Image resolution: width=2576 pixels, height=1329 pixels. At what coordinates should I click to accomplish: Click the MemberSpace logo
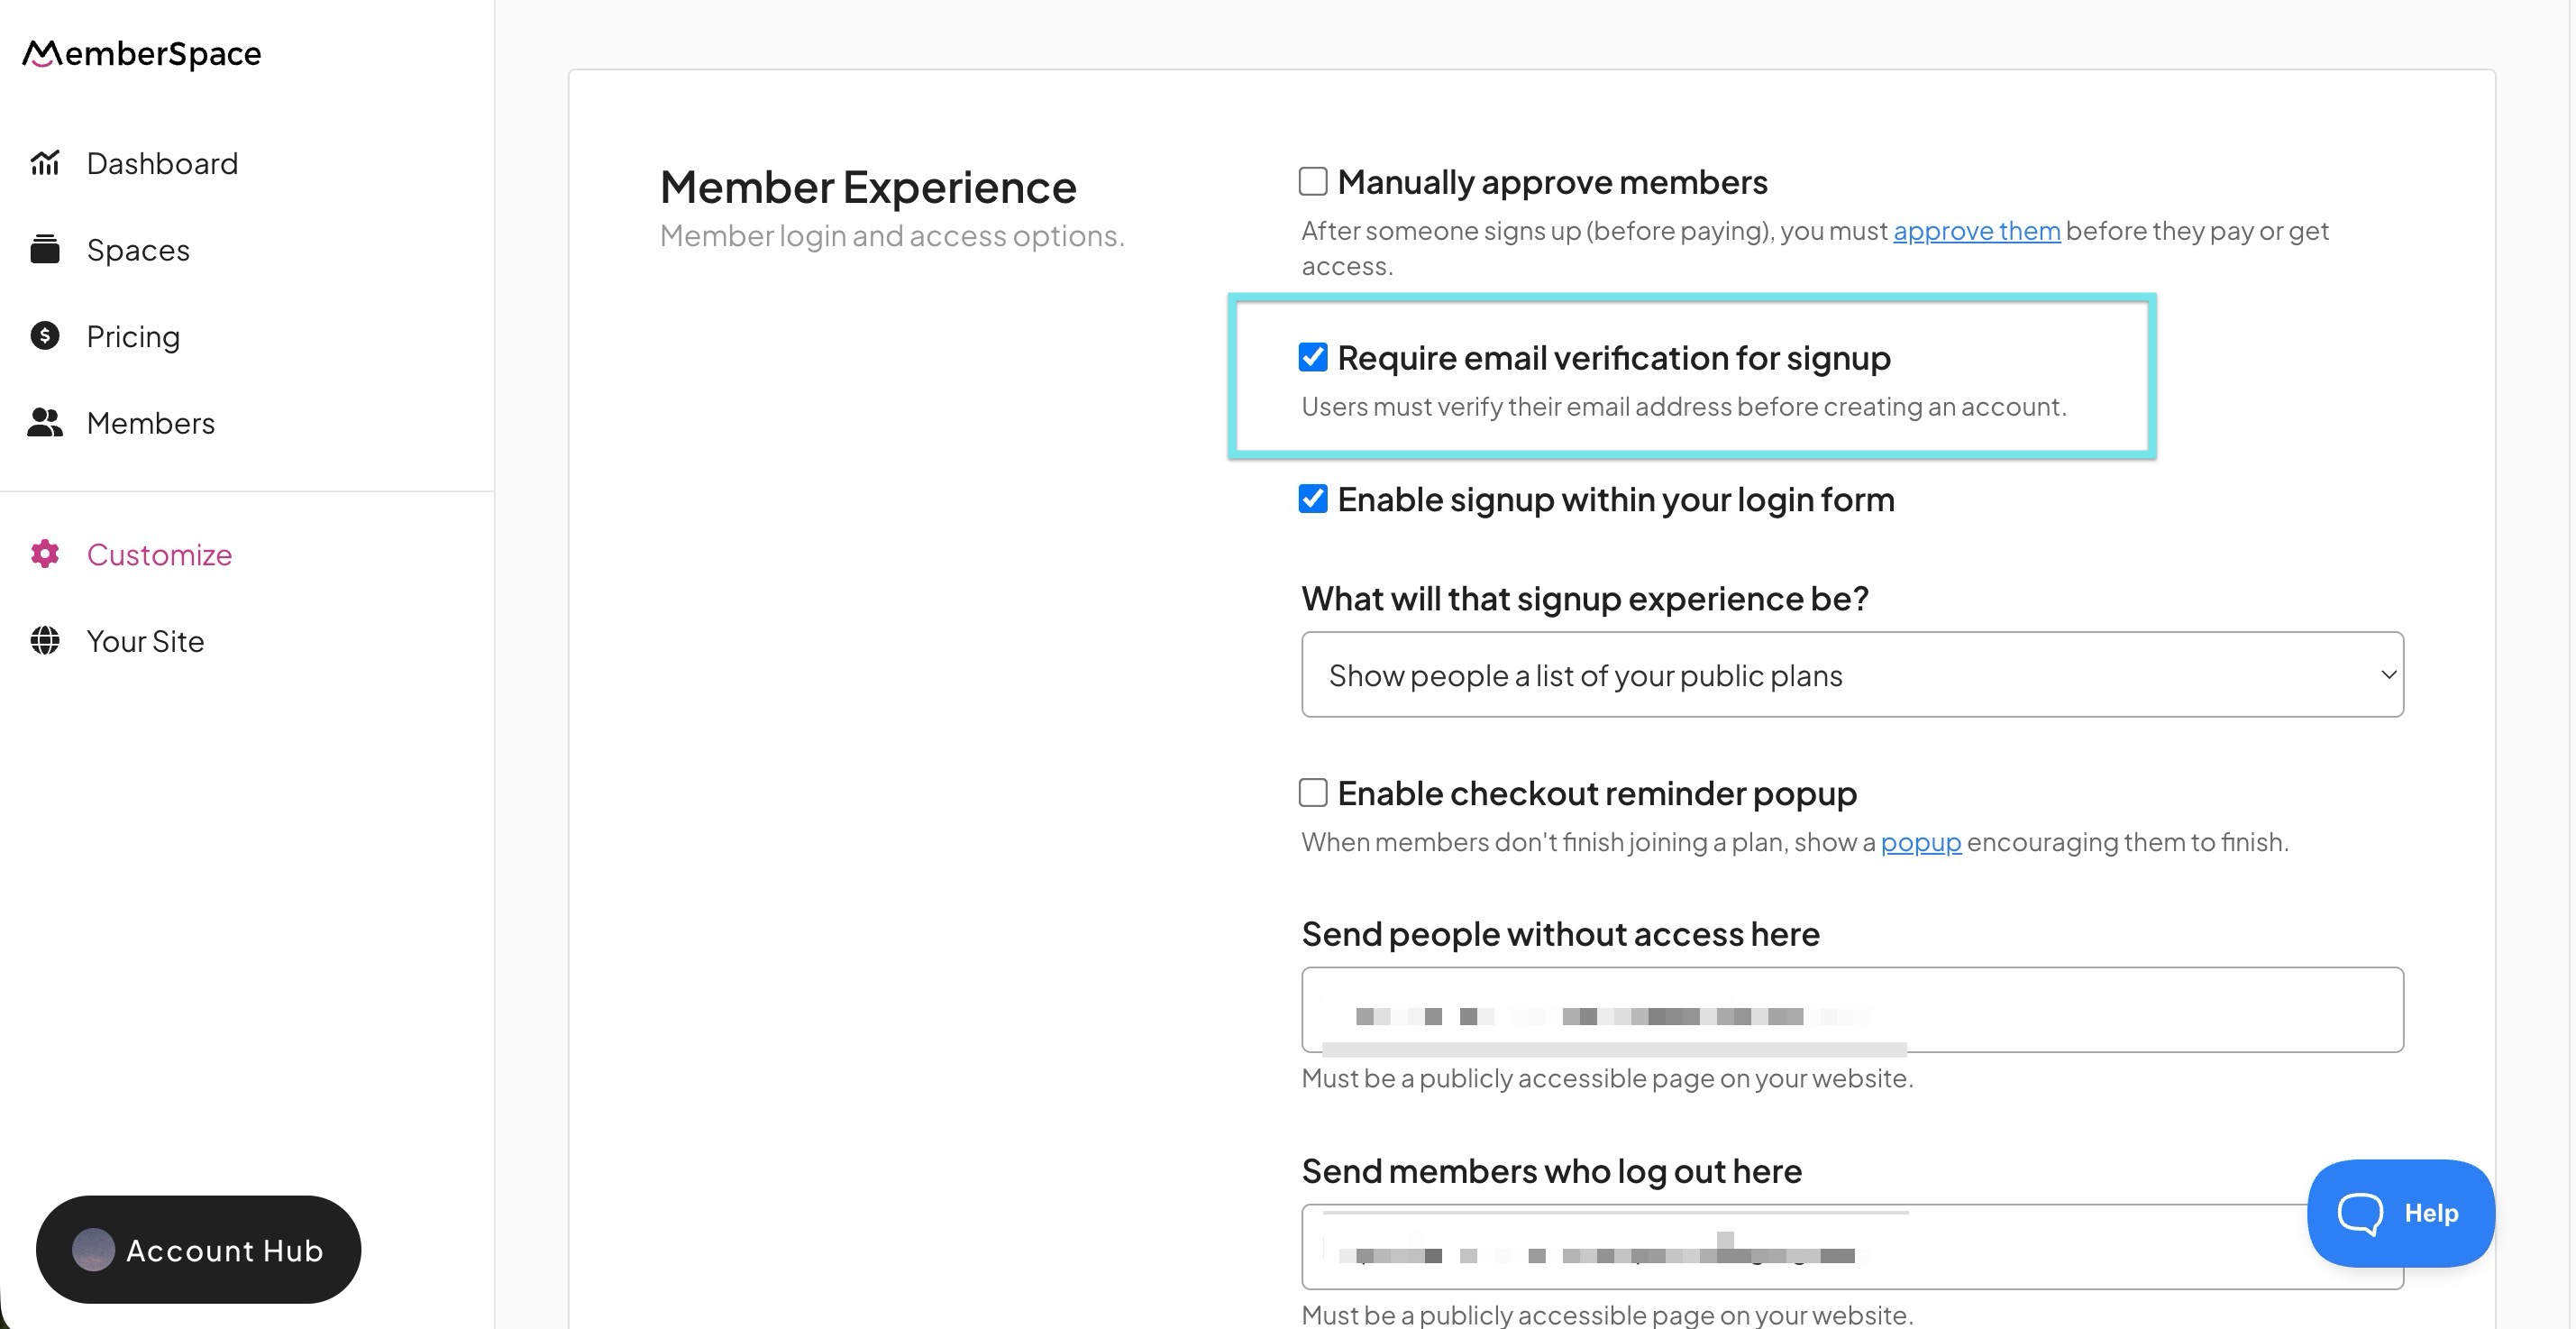click(x=142, y=54)
